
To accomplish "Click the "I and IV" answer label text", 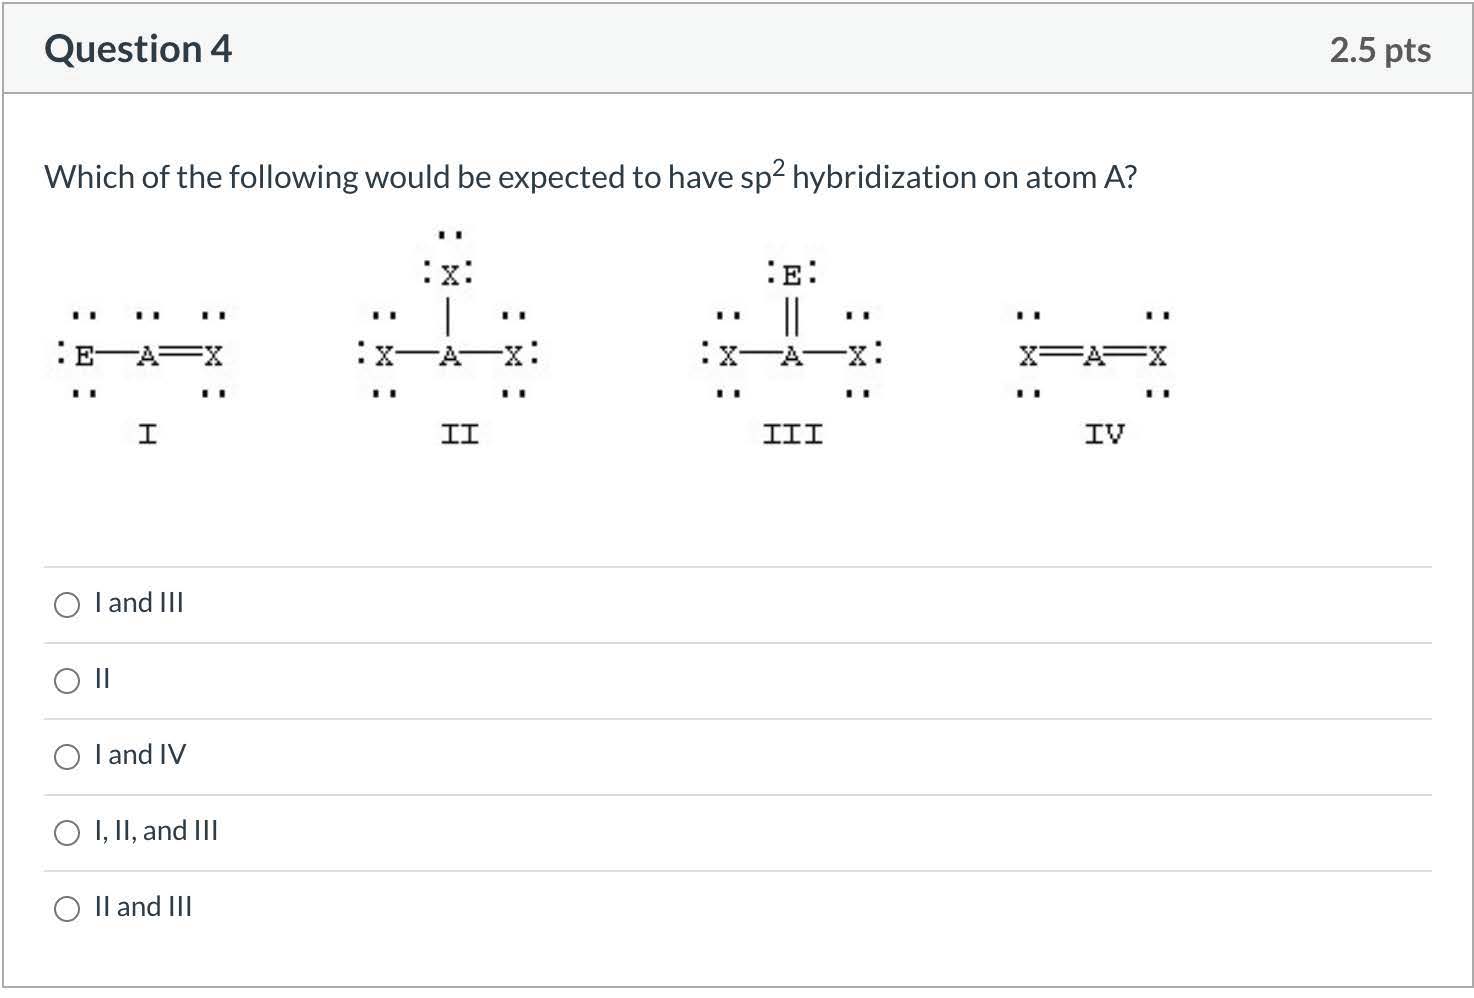I will 140,755.
